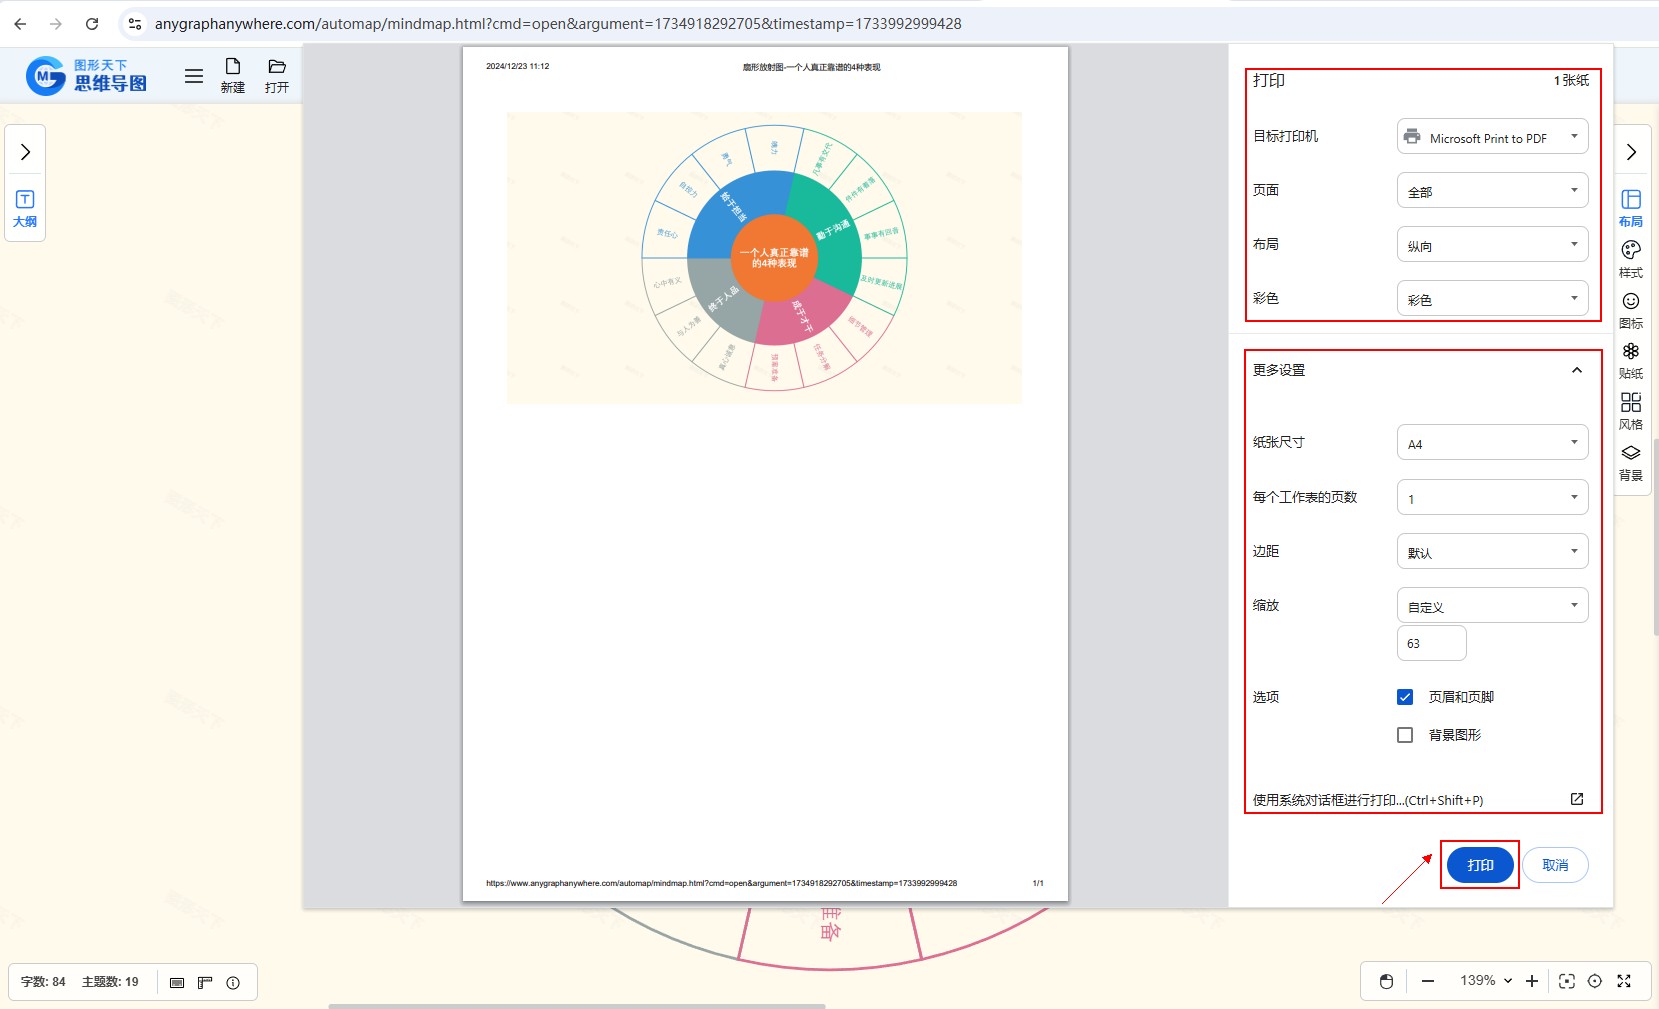Enable the 背景图形 checkbox
This screenshot has width=1659, height=1009.
pyautogui.click(x=1405, y=735)
